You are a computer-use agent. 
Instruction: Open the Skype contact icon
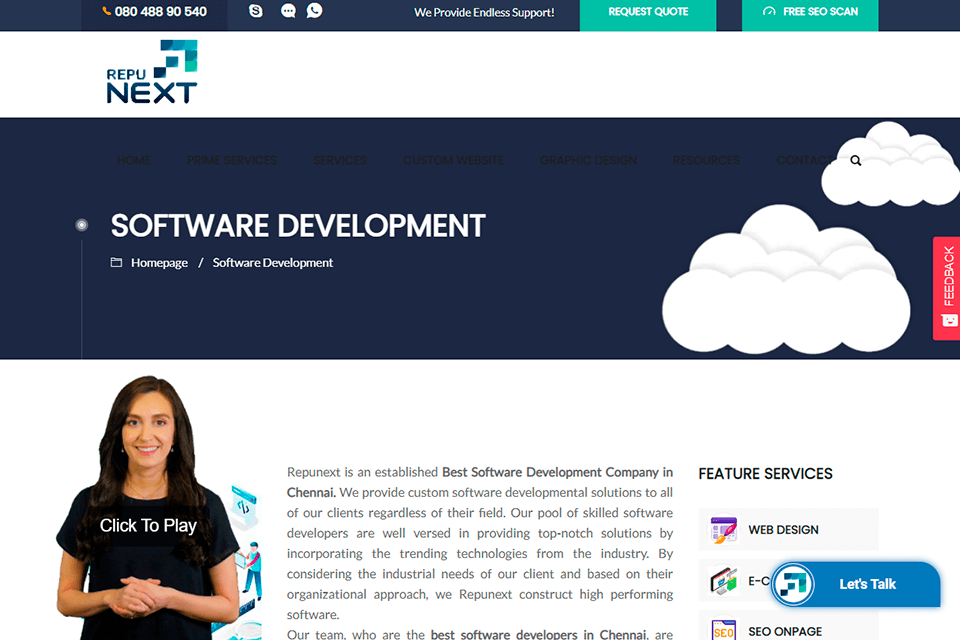point(256,11)
